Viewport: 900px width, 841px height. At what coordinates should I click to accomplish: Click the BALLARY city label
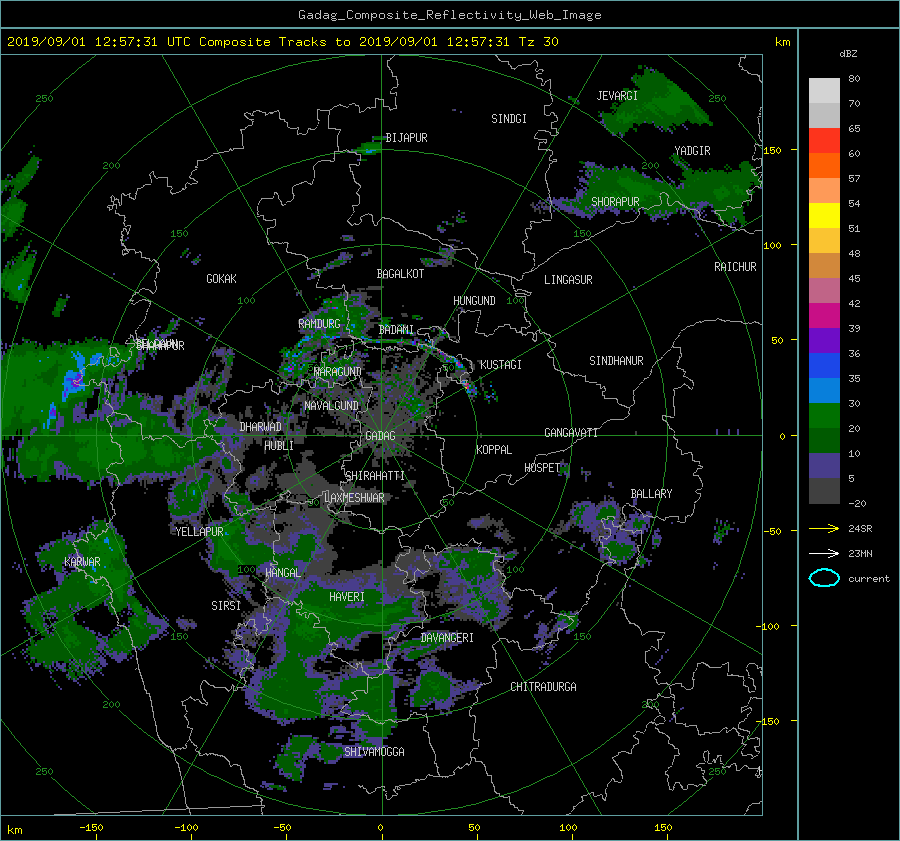pyautogui.click(x=651, y=494)
